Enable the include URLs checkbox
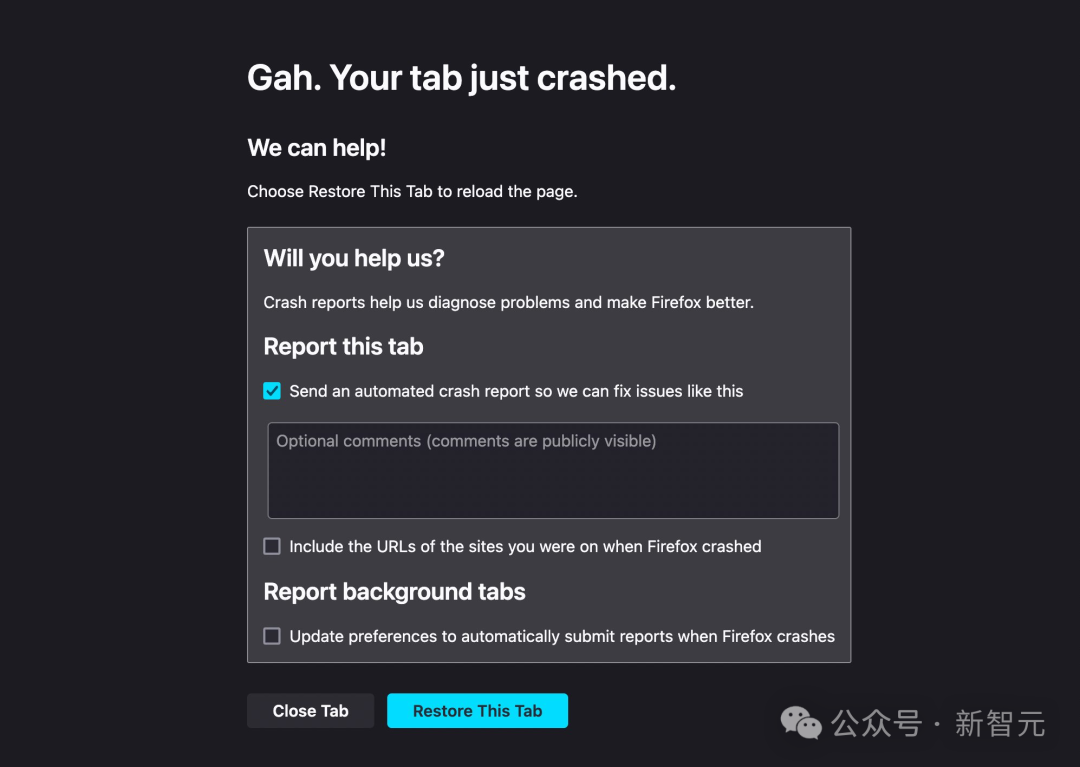 point(272,546)
